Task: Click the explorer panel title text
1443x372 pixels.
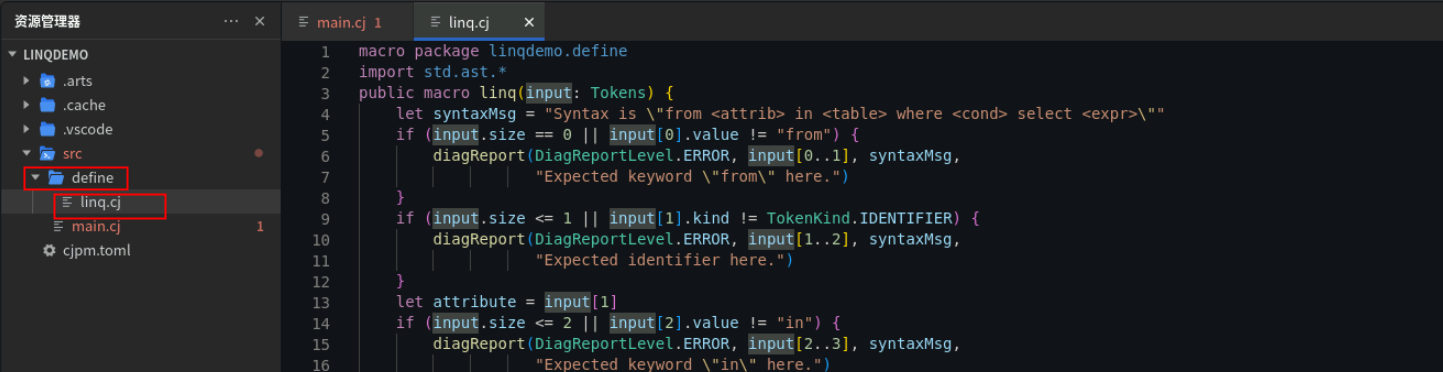Action: pyautogui.click(x=48, y=21)
